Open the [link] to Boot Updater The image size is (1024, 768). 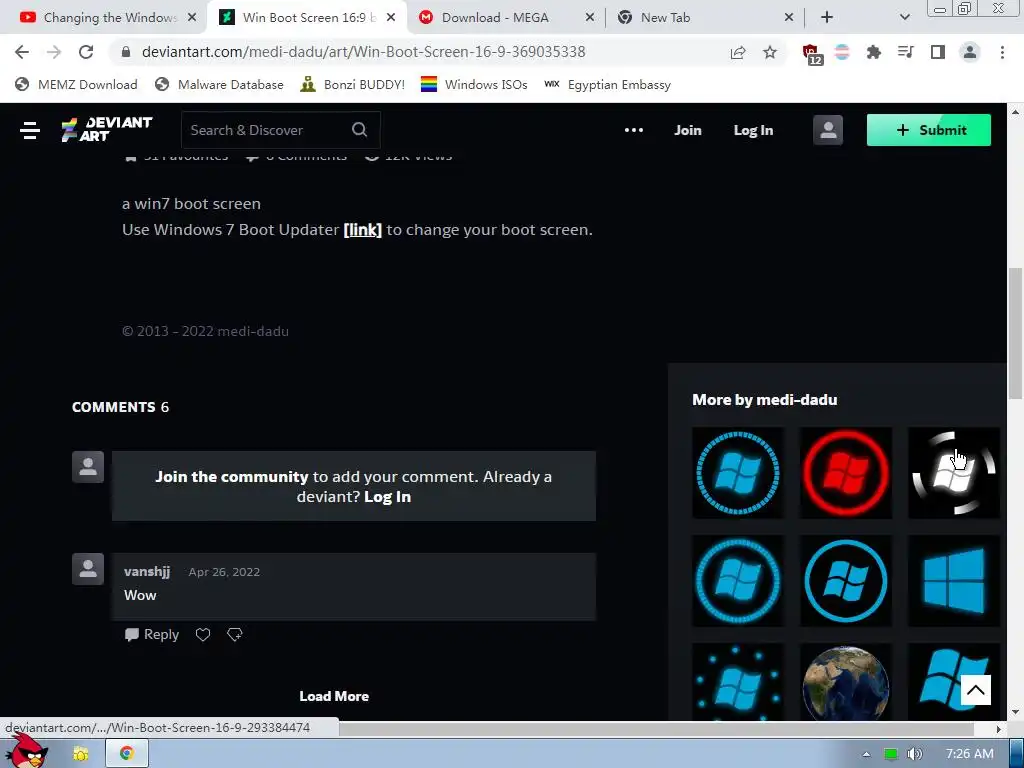pyautogui.click(x=362, y=230)
